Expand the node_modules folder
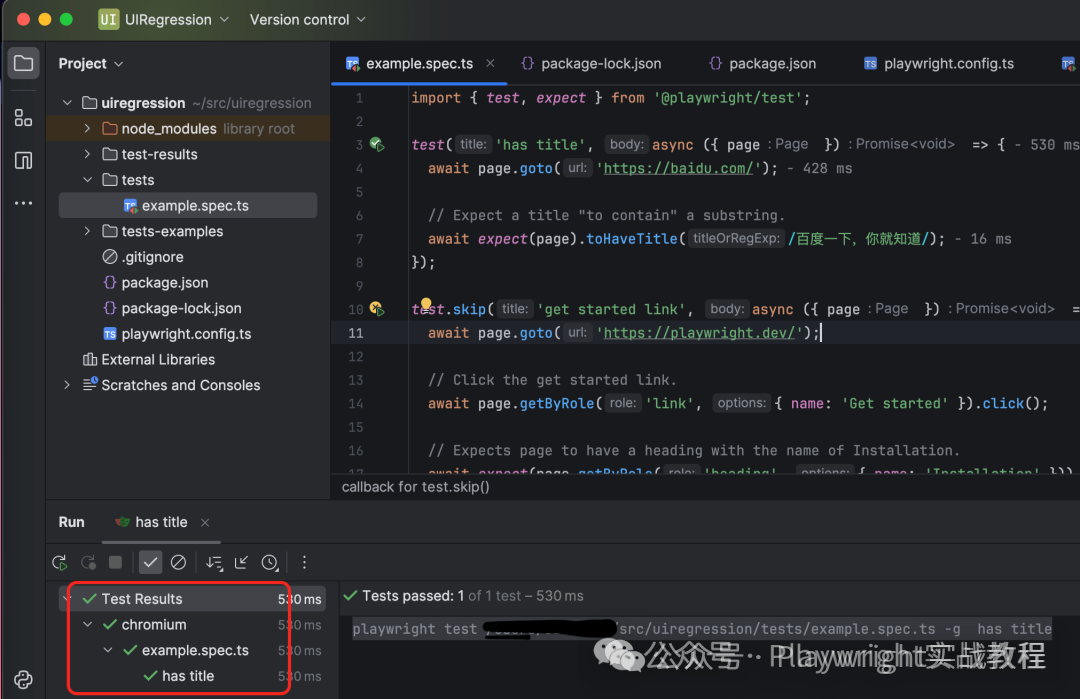The image size is (1080, 699). pyautogui.click(x=88, y=129)
